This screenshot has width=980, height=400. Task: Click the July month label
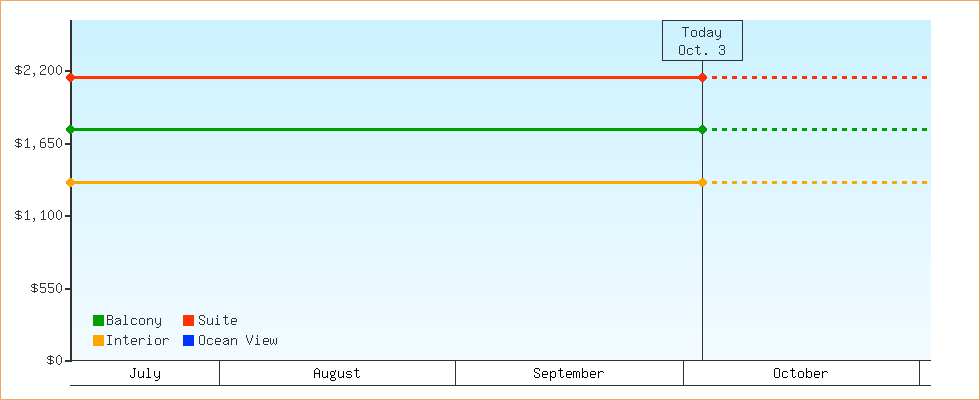(145, 374)
